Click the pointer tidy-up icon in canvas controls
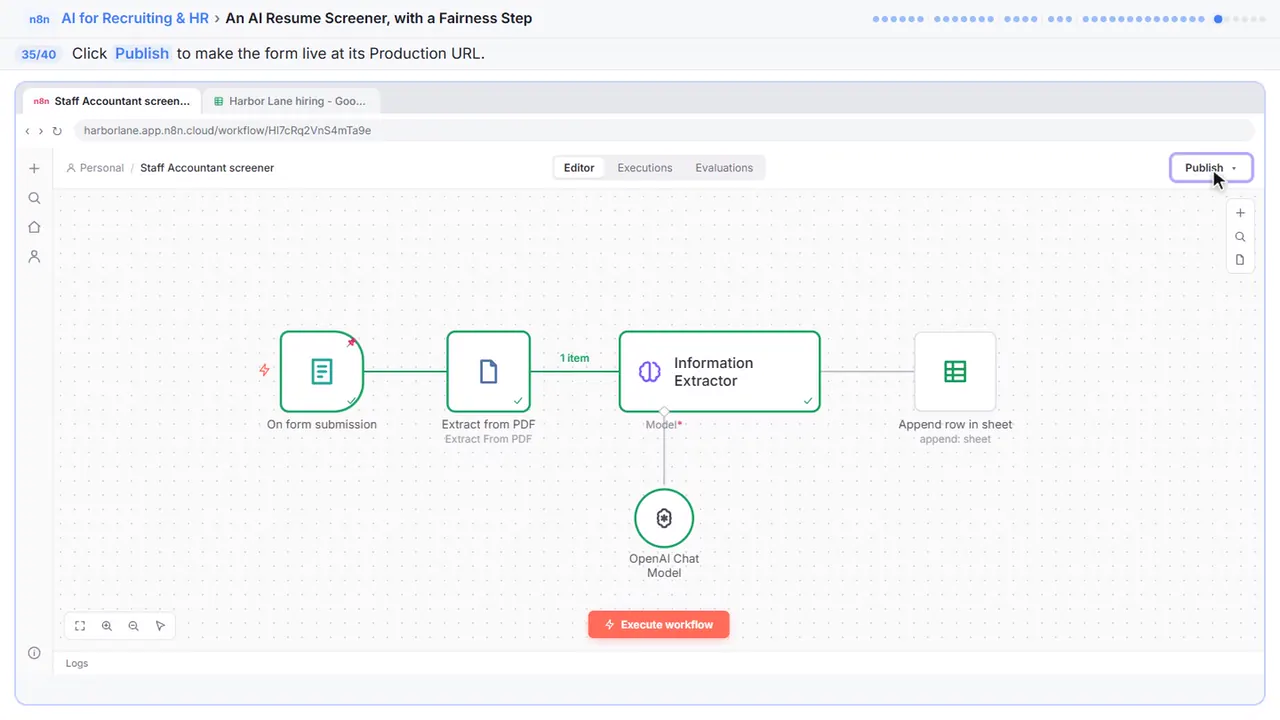Screen dimensions: 1280x720 (x=160, y=626)
